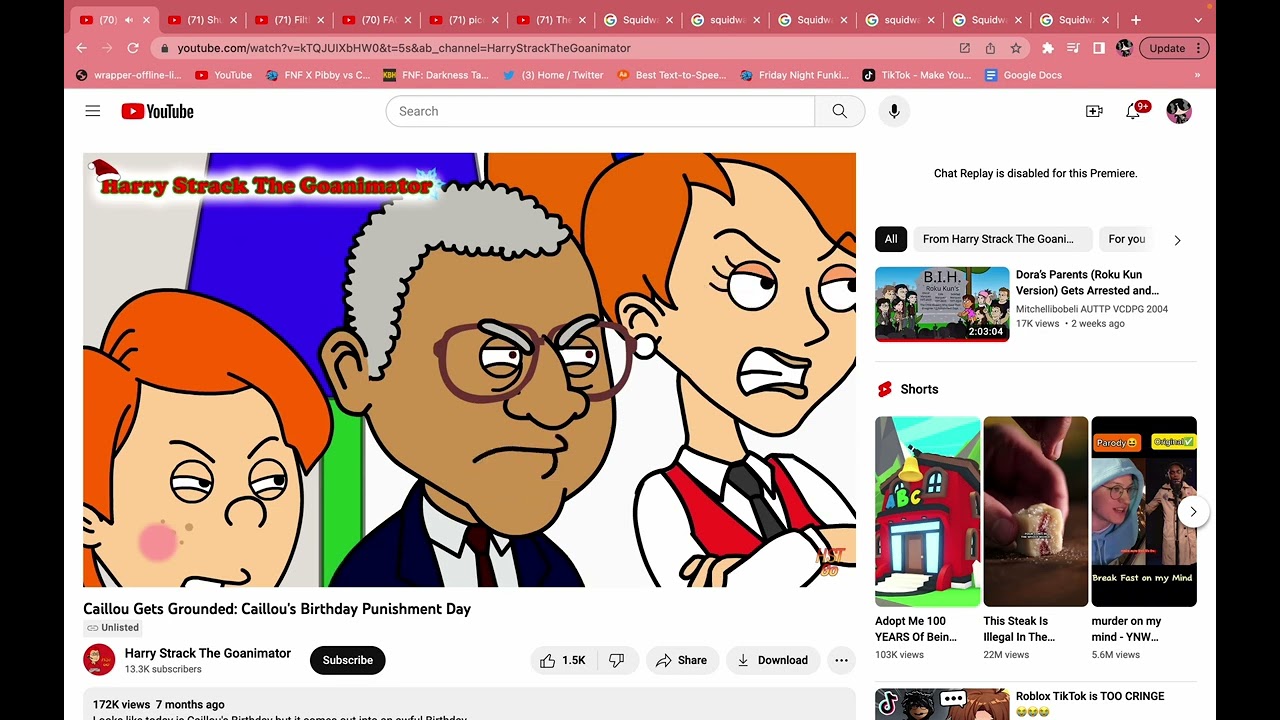Click the Share button
This screenshot has width=1280, height=720.
(682, 660)
